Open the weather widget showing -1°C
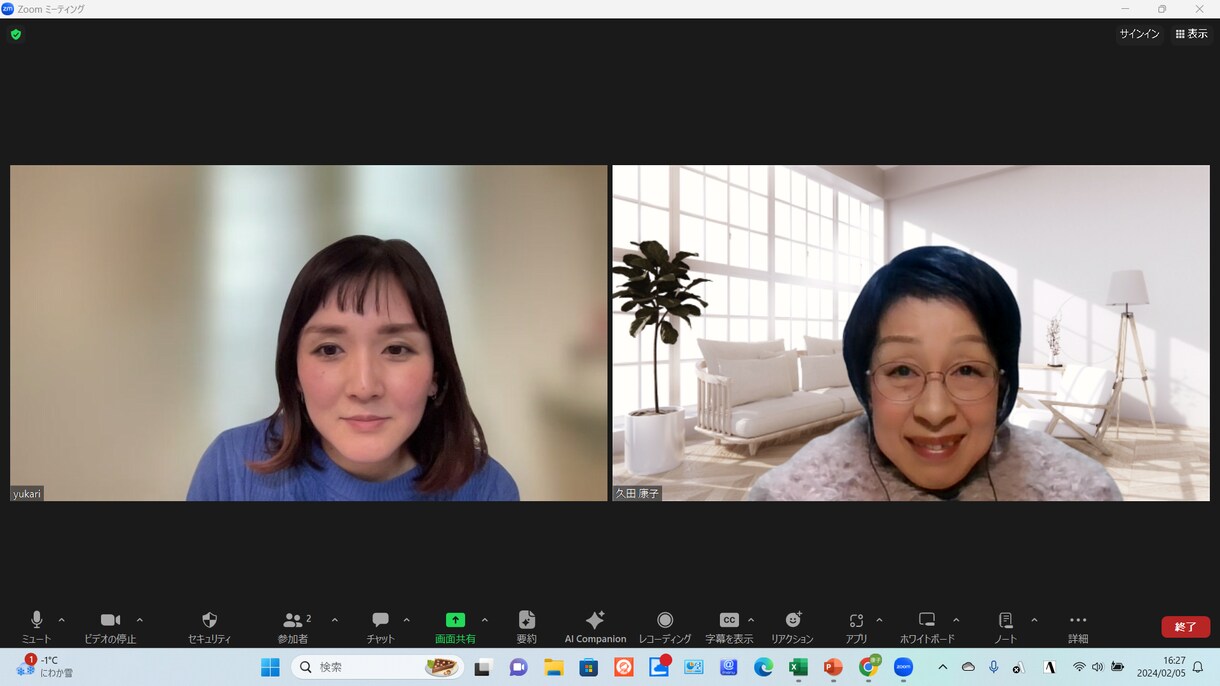The image size is (1220, 686). click(45, 667)
